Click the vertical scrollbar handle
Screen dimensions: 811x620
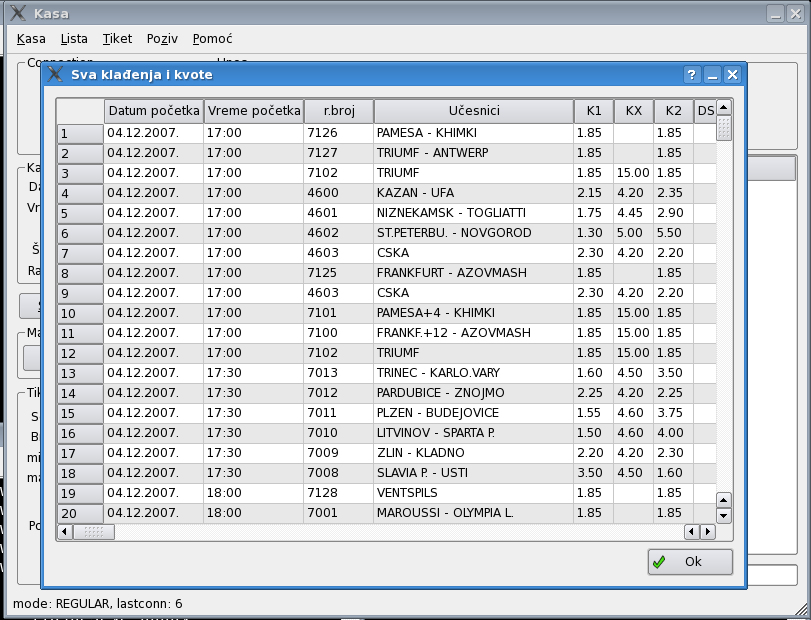click(x=724, y=128)
